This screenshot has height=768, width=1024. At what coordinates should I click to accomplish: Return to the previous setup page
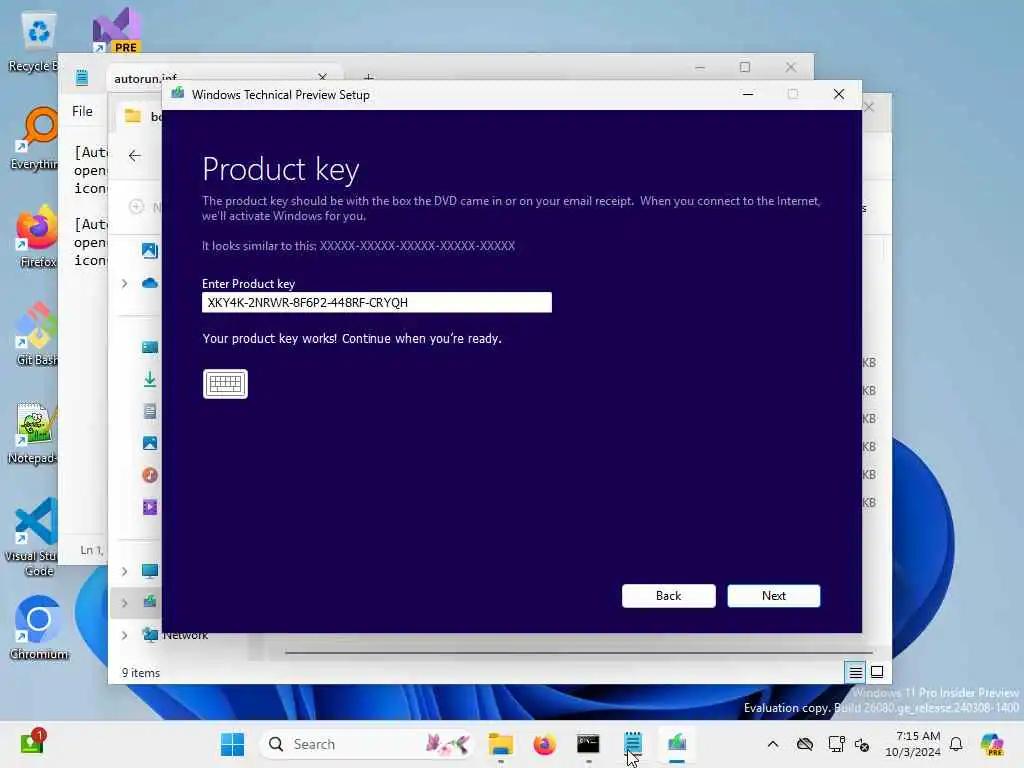click(x=669, y=596)
